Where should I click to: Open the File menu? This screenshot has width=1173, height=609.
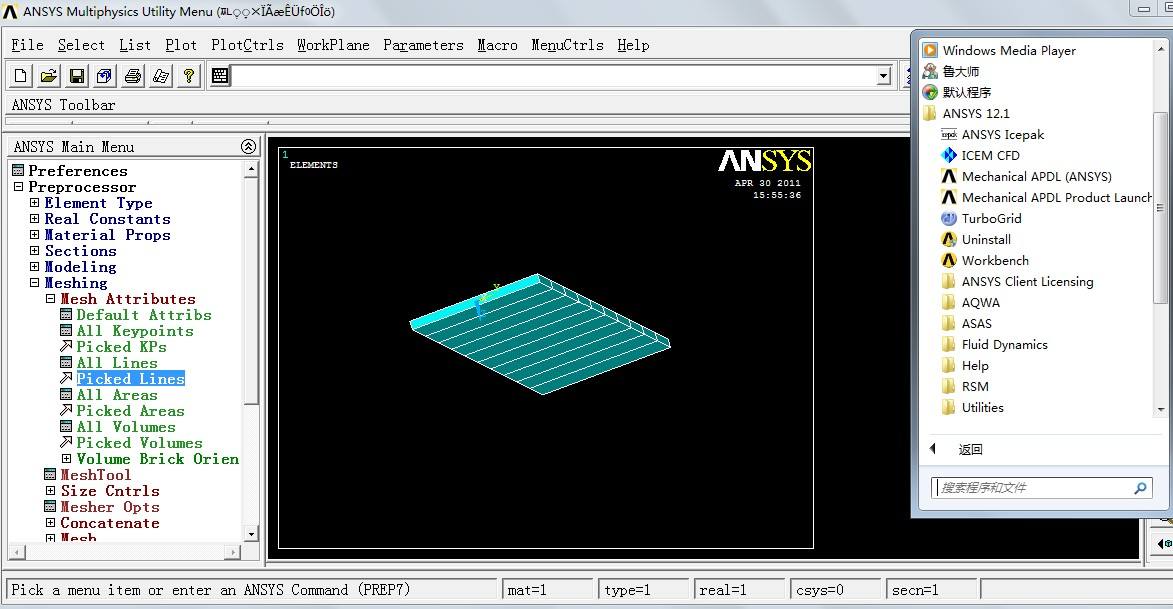pos(27,45)
